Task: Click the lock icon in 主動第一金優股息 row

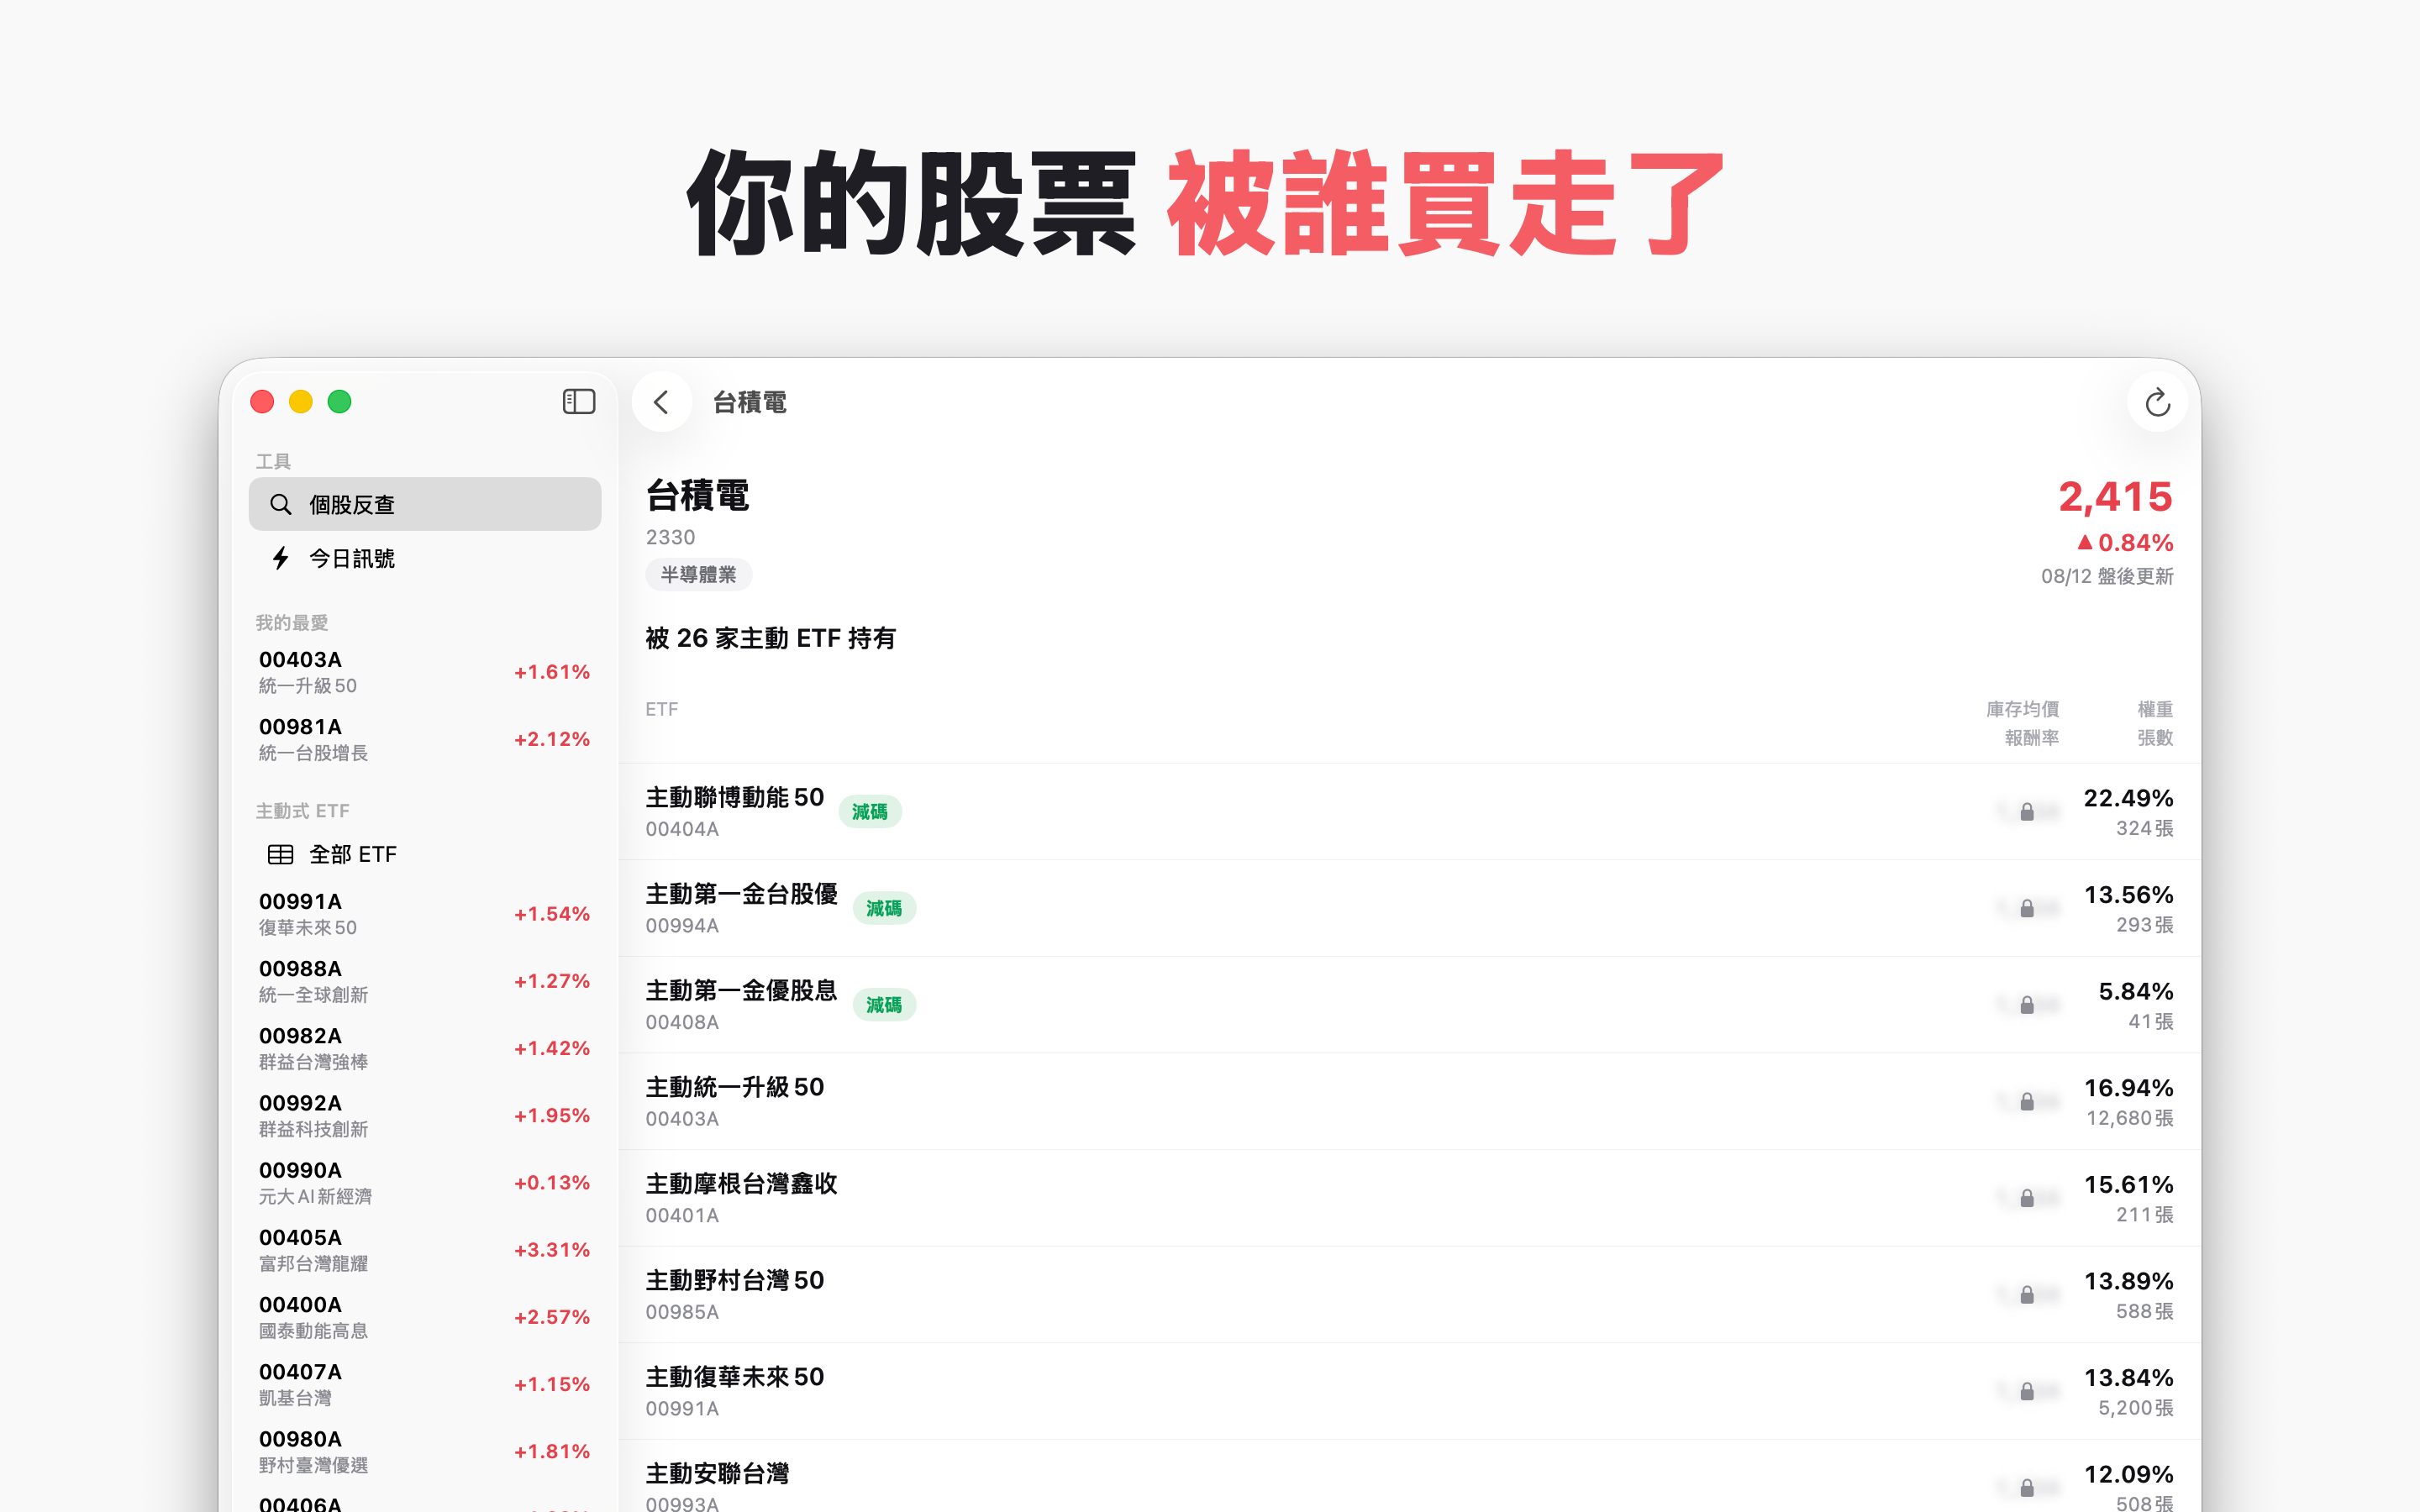Action: point(2026,1004)
